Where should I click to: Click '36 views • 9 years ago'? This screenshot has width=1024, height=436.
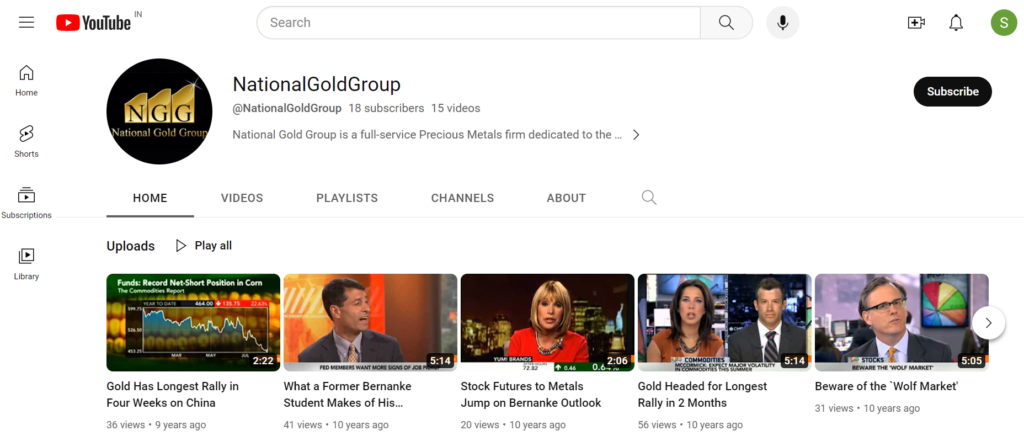pos(156,425)
